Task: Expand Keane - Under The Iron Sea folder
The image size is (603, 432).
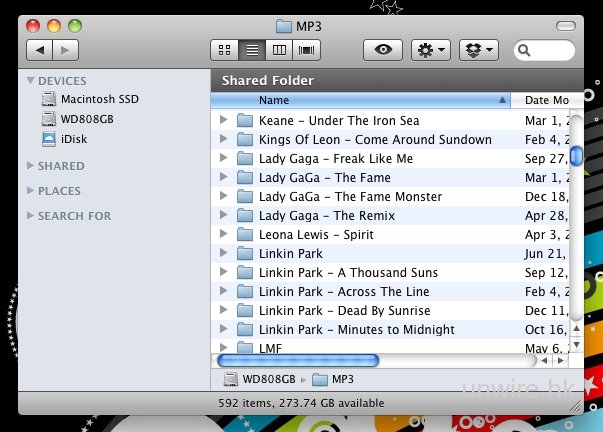Action: click(x=223, y=121)
